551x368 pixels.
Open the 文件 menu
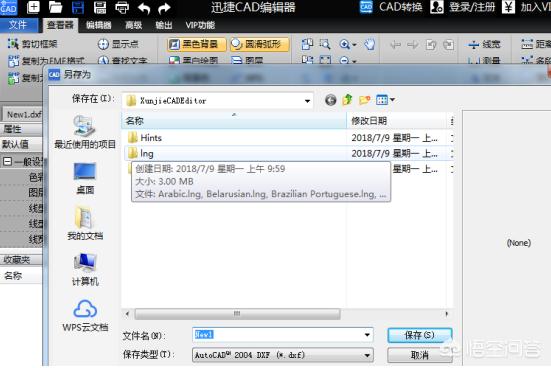(x=18, y=25)
